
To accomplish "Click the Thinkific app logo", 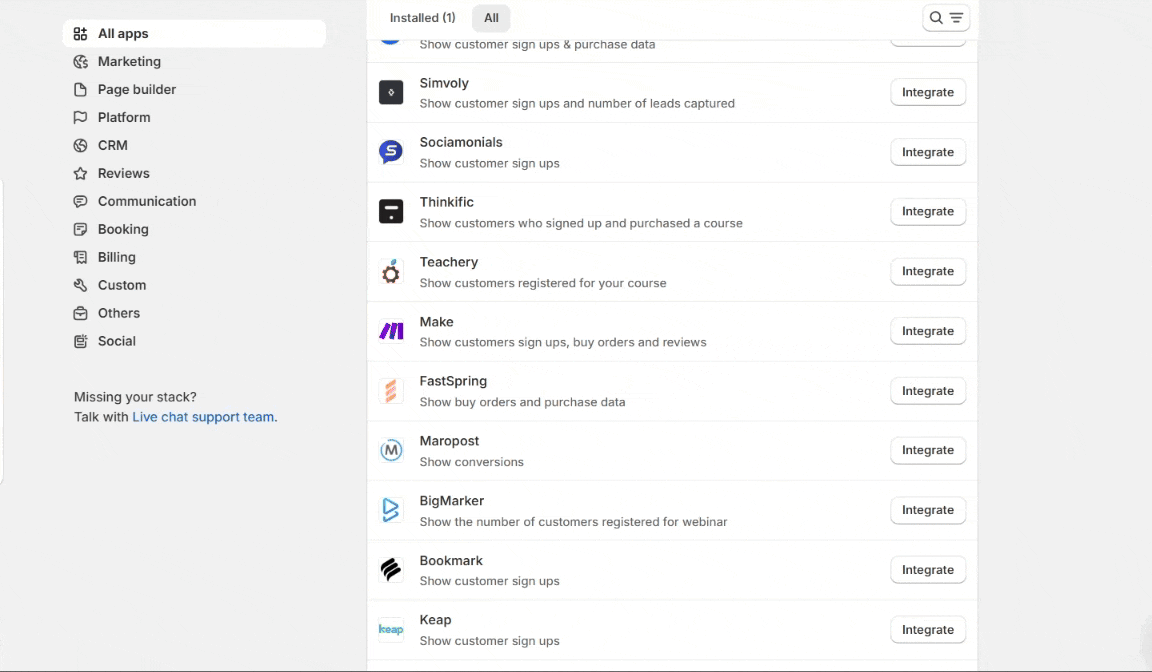I will click(x=391, y=212).
